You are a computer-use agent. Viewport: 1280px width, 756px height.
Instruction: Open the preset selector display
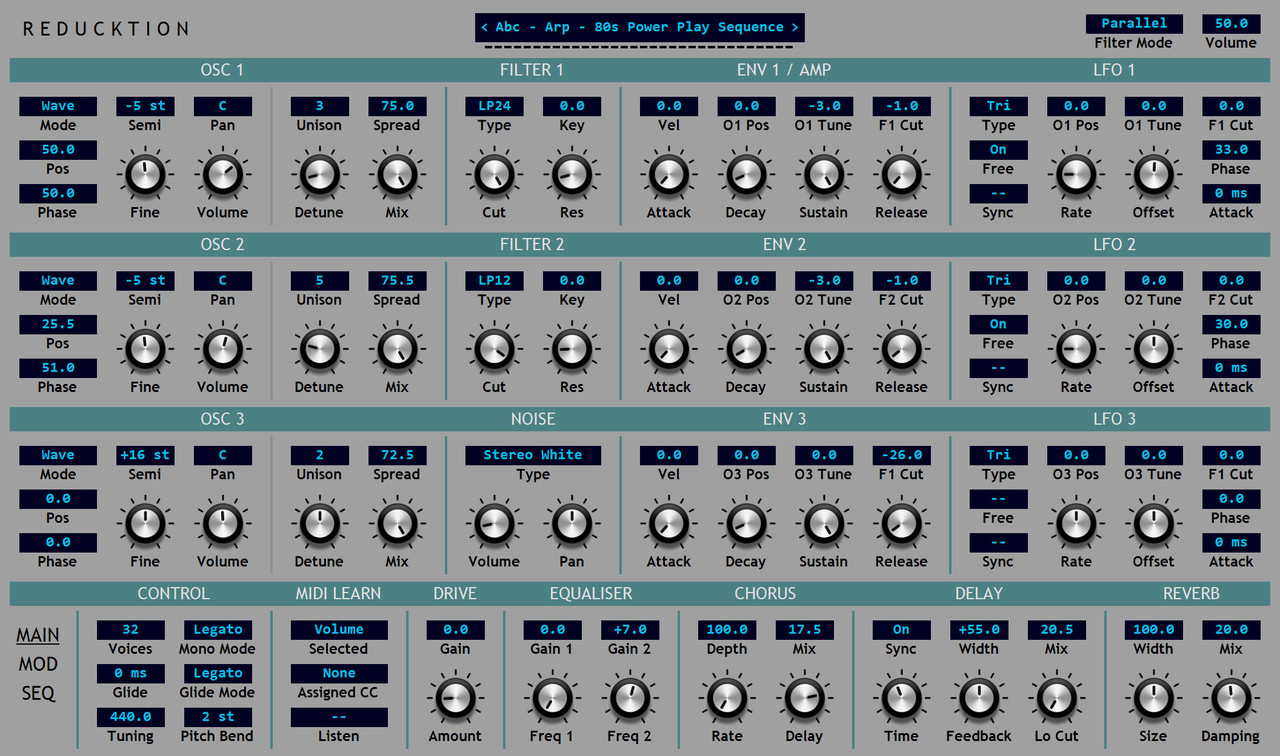[x=640, y=27]
